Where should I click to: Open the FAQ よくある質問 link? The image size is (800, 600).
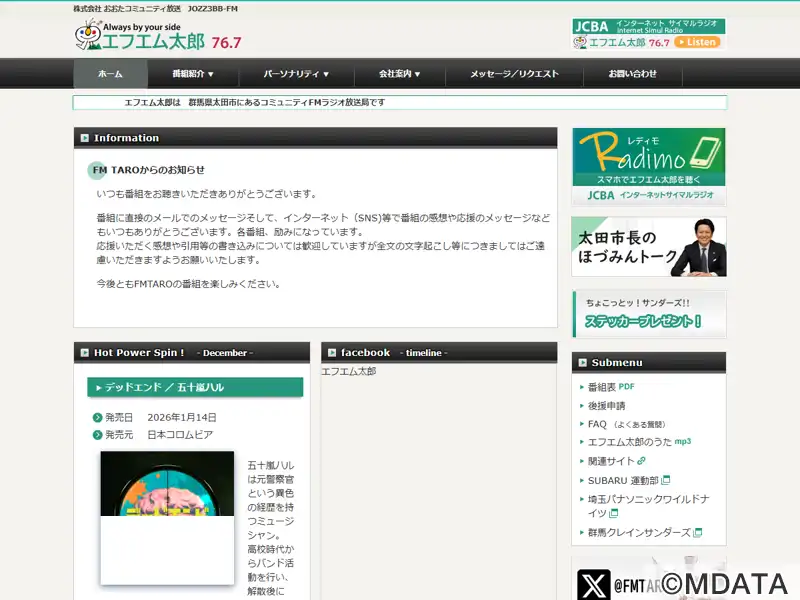pyautogui.click(x=627, y=424)
